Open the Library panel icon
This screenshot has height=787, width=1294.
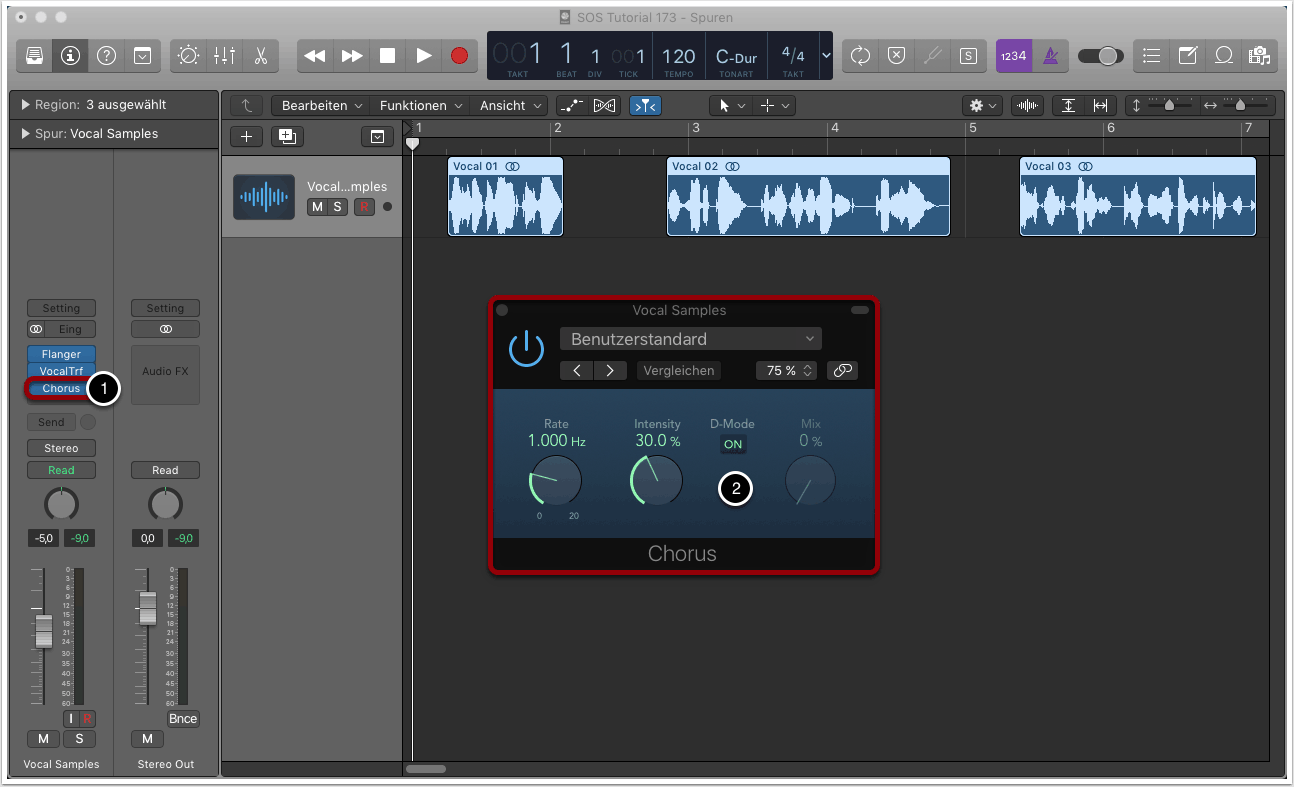coord(33,56)
